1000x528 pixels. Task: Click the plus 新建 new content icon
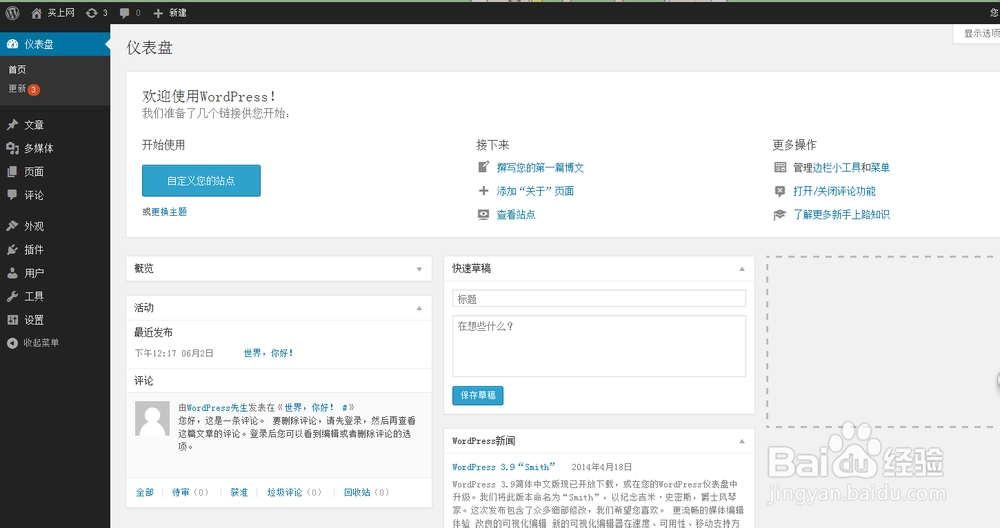[158, 13]
